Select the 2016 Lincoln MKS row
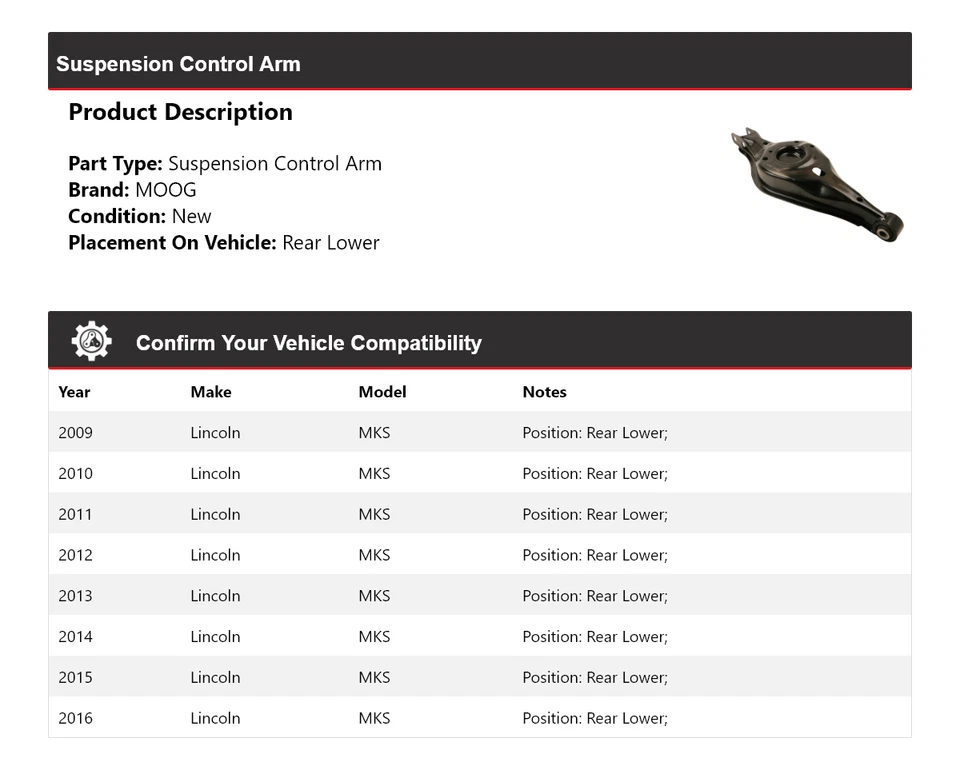The image size is (960, 770). coord(480,717)
